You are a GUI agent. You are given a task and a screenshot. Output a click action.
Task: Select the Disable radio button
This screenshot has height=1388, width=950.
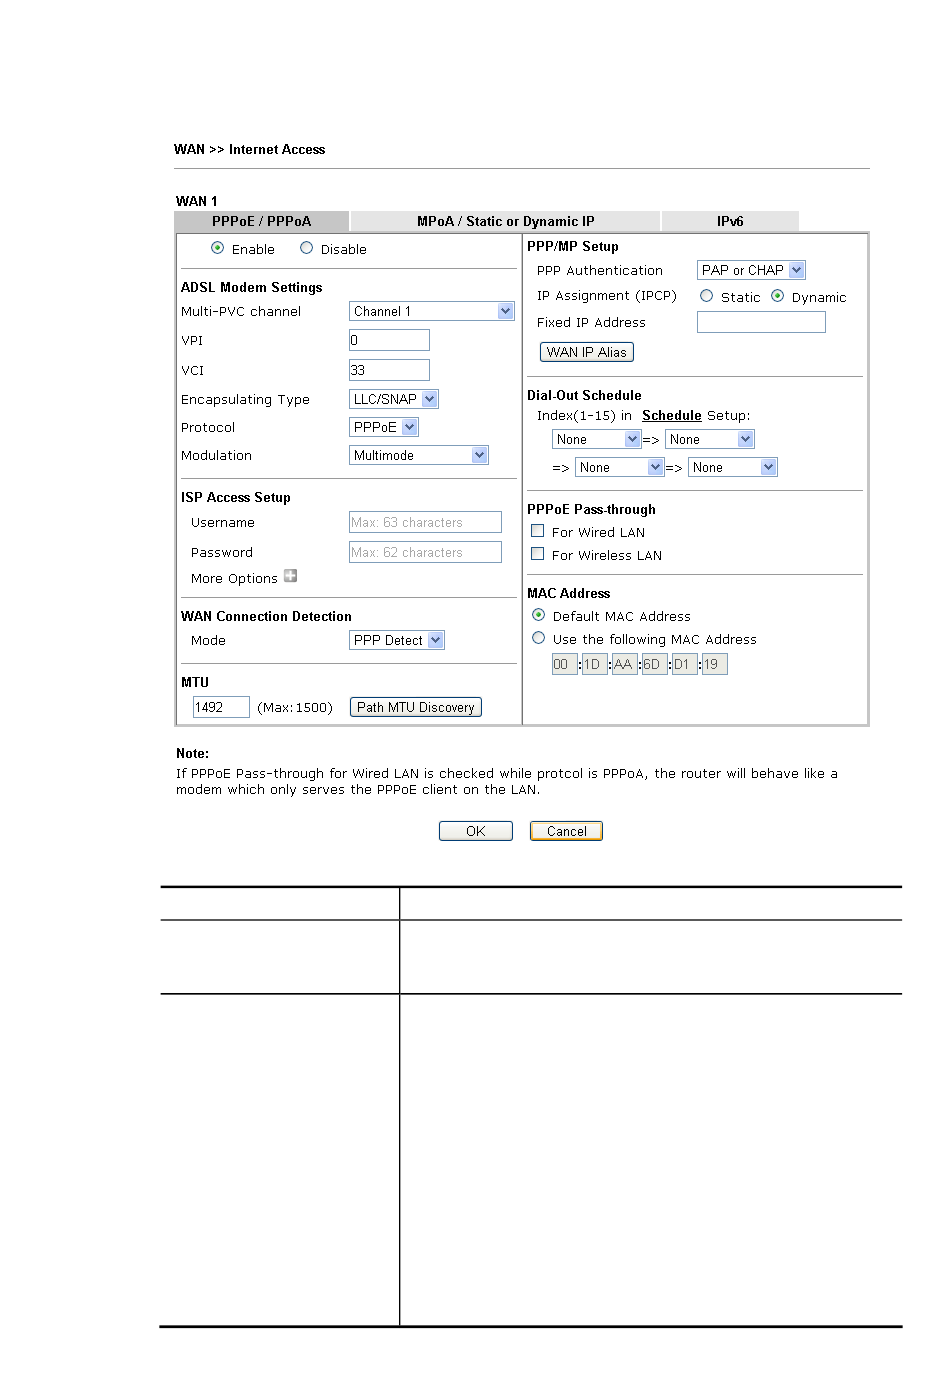[306, 248]
